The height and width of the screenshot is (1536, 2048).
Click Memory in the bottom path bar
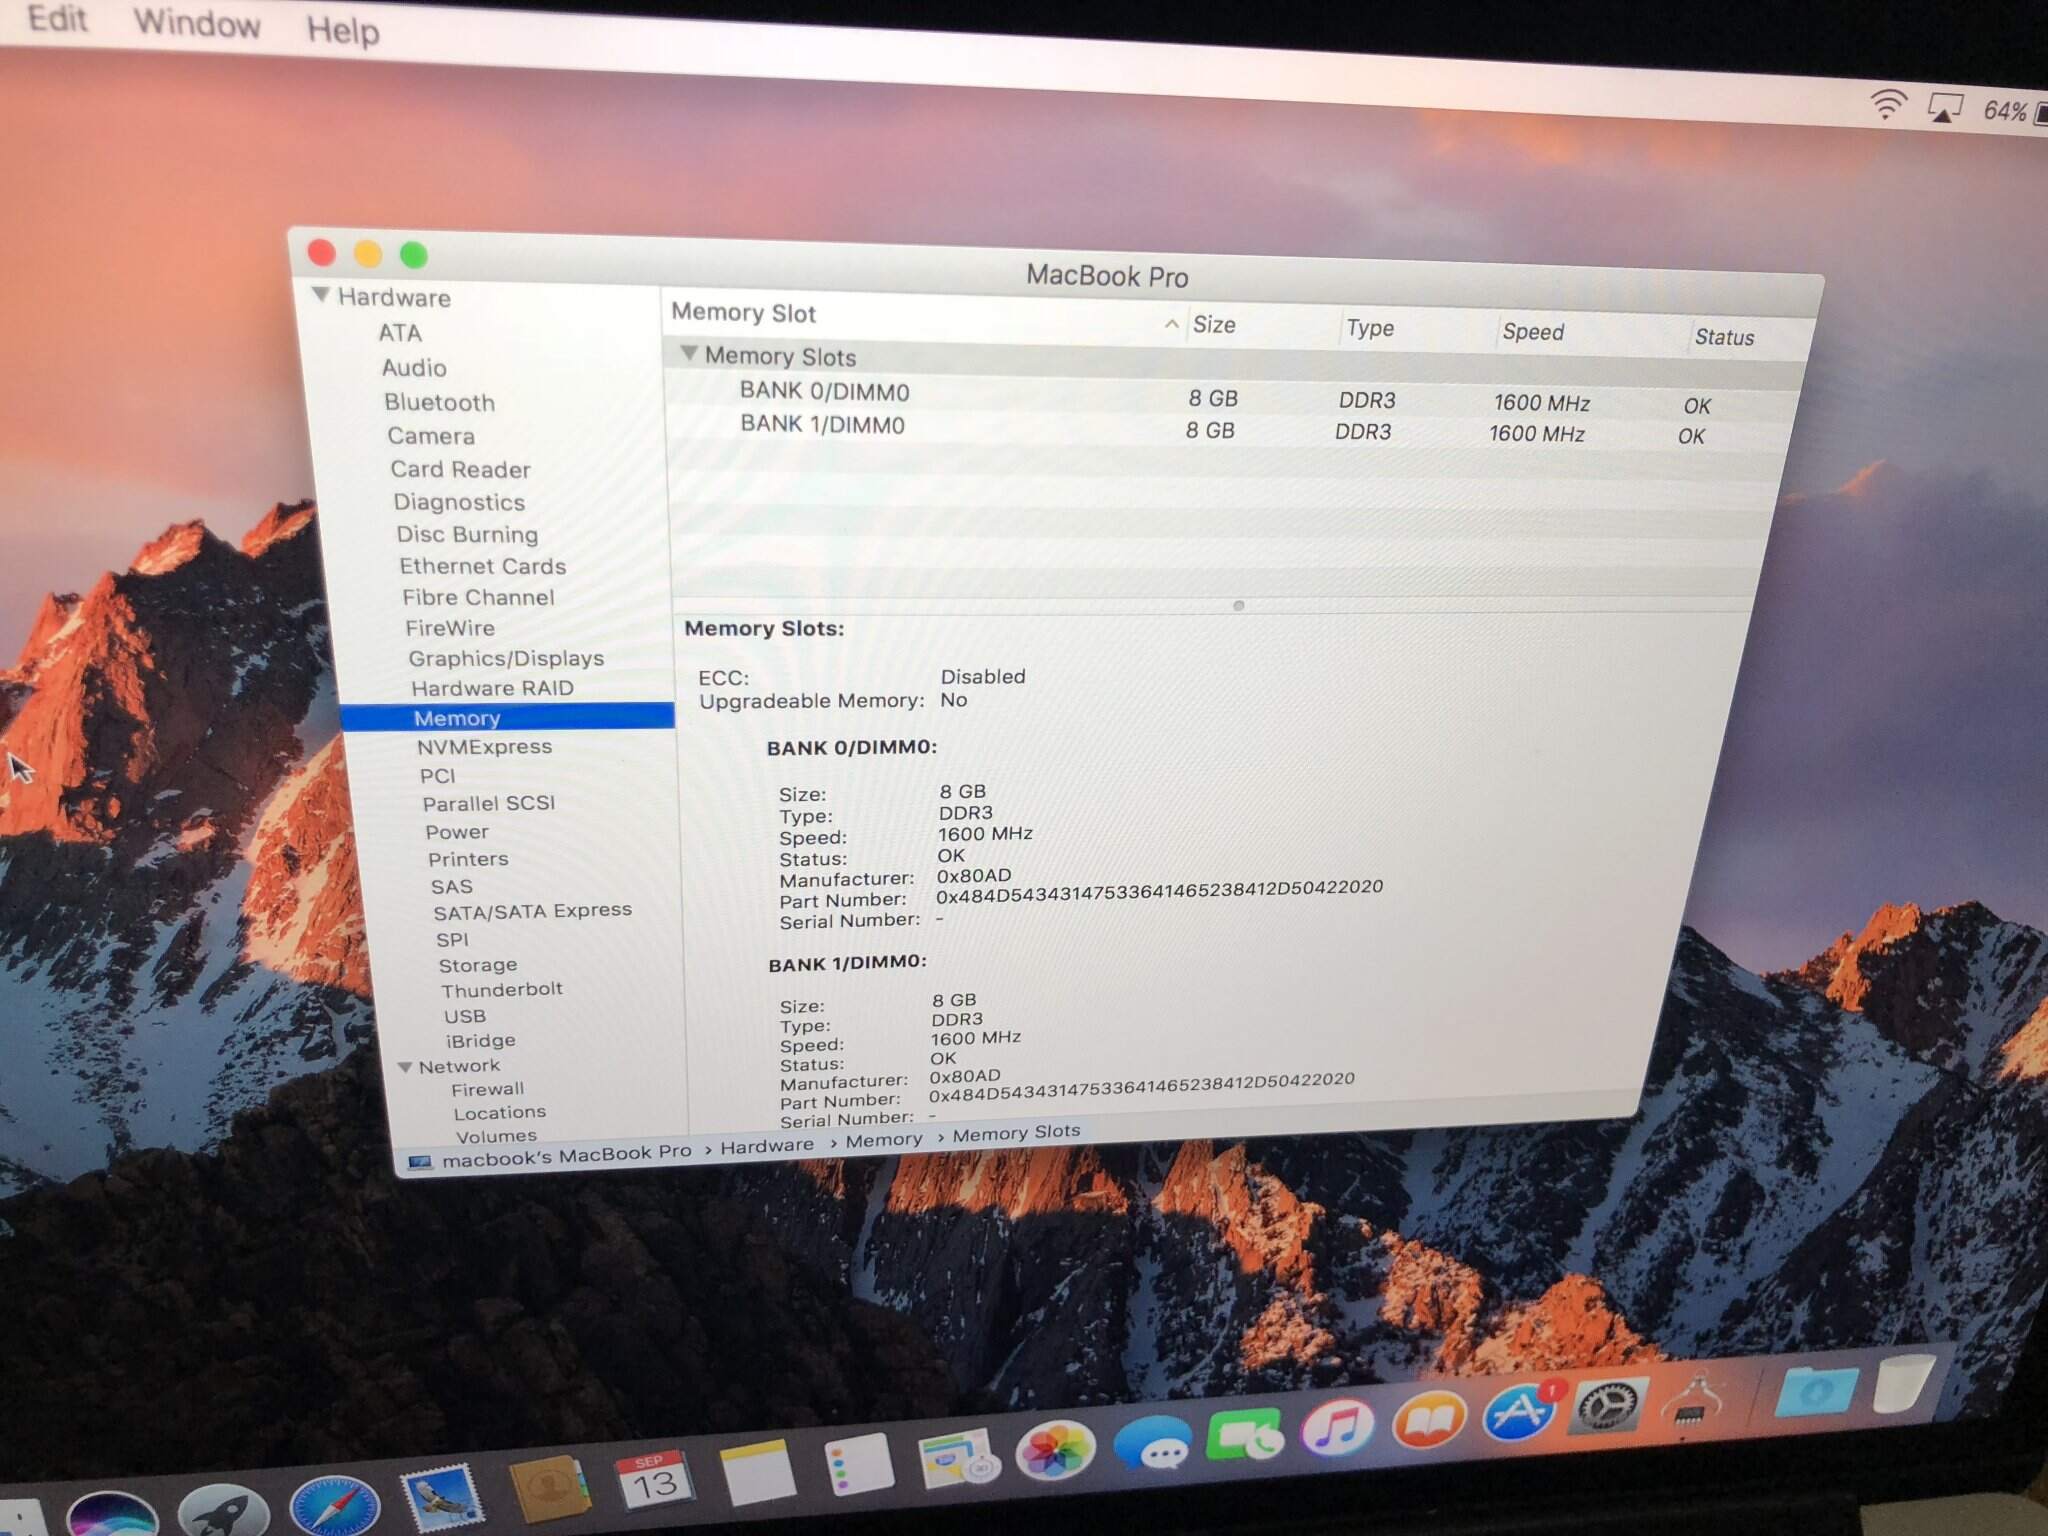(x=883, y=1140)
